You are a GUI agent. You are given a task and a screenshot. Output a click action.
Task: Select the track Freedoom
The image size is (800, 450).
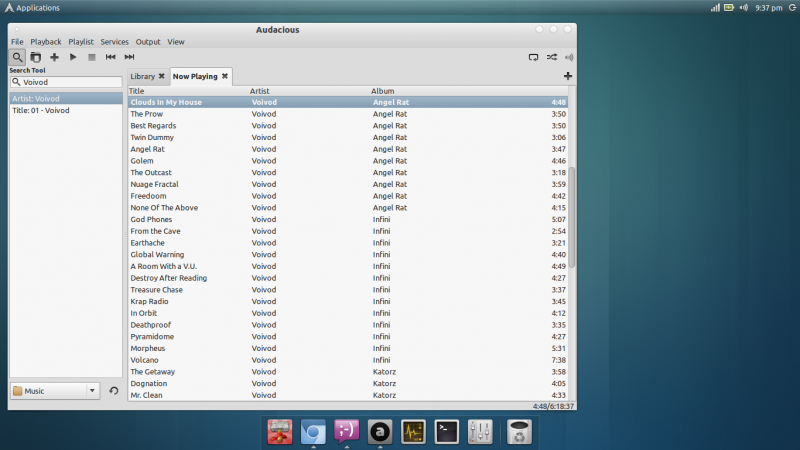coord(347,196)
